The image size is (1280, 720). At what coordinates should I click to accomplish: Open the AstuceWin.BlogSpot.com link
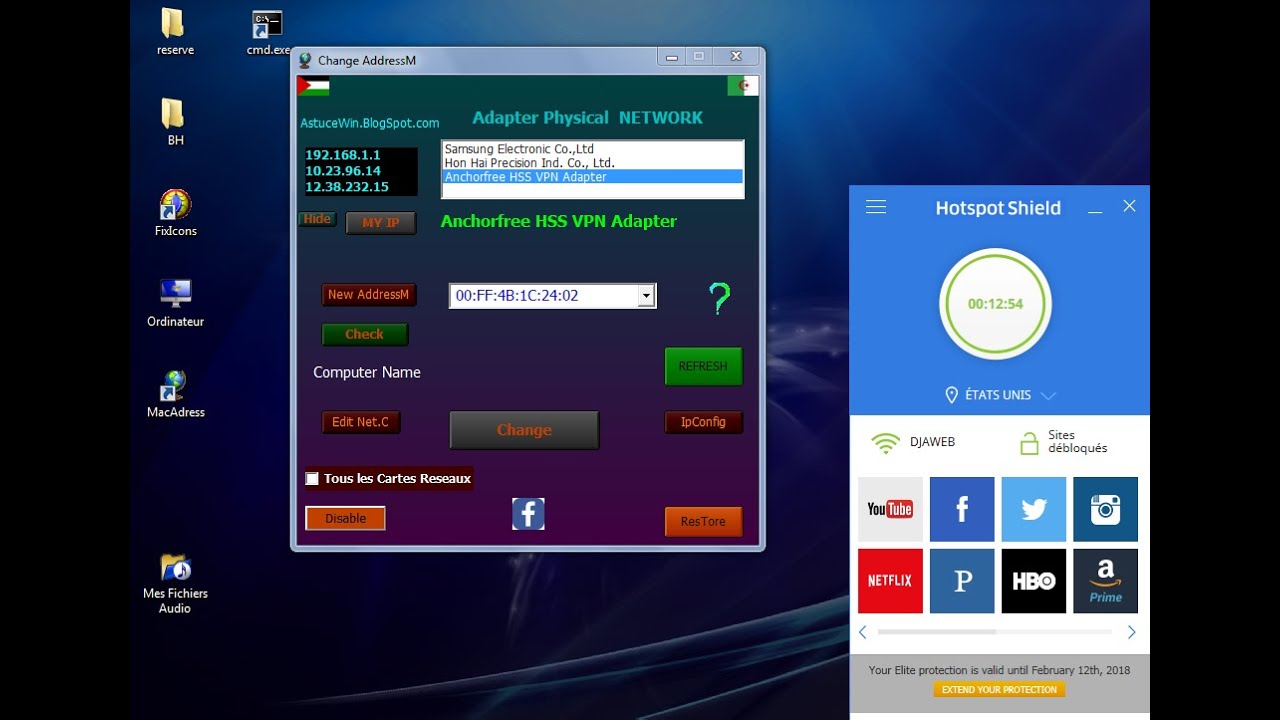click(x=370, y=123)
